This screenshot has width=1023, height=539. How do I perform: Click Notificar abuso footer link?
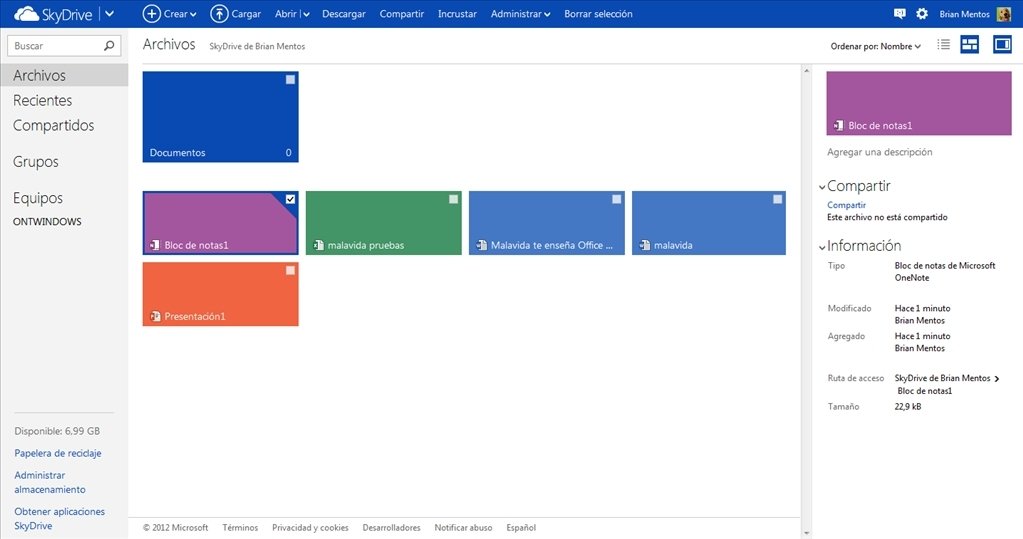pos(463,528)
